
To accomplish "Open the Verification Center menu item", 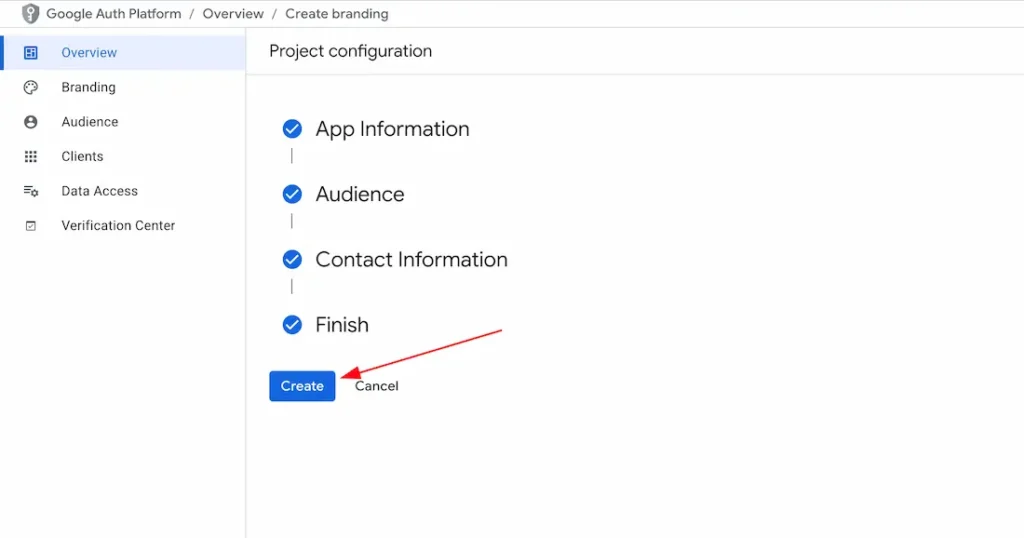I will tap(118, 226).
